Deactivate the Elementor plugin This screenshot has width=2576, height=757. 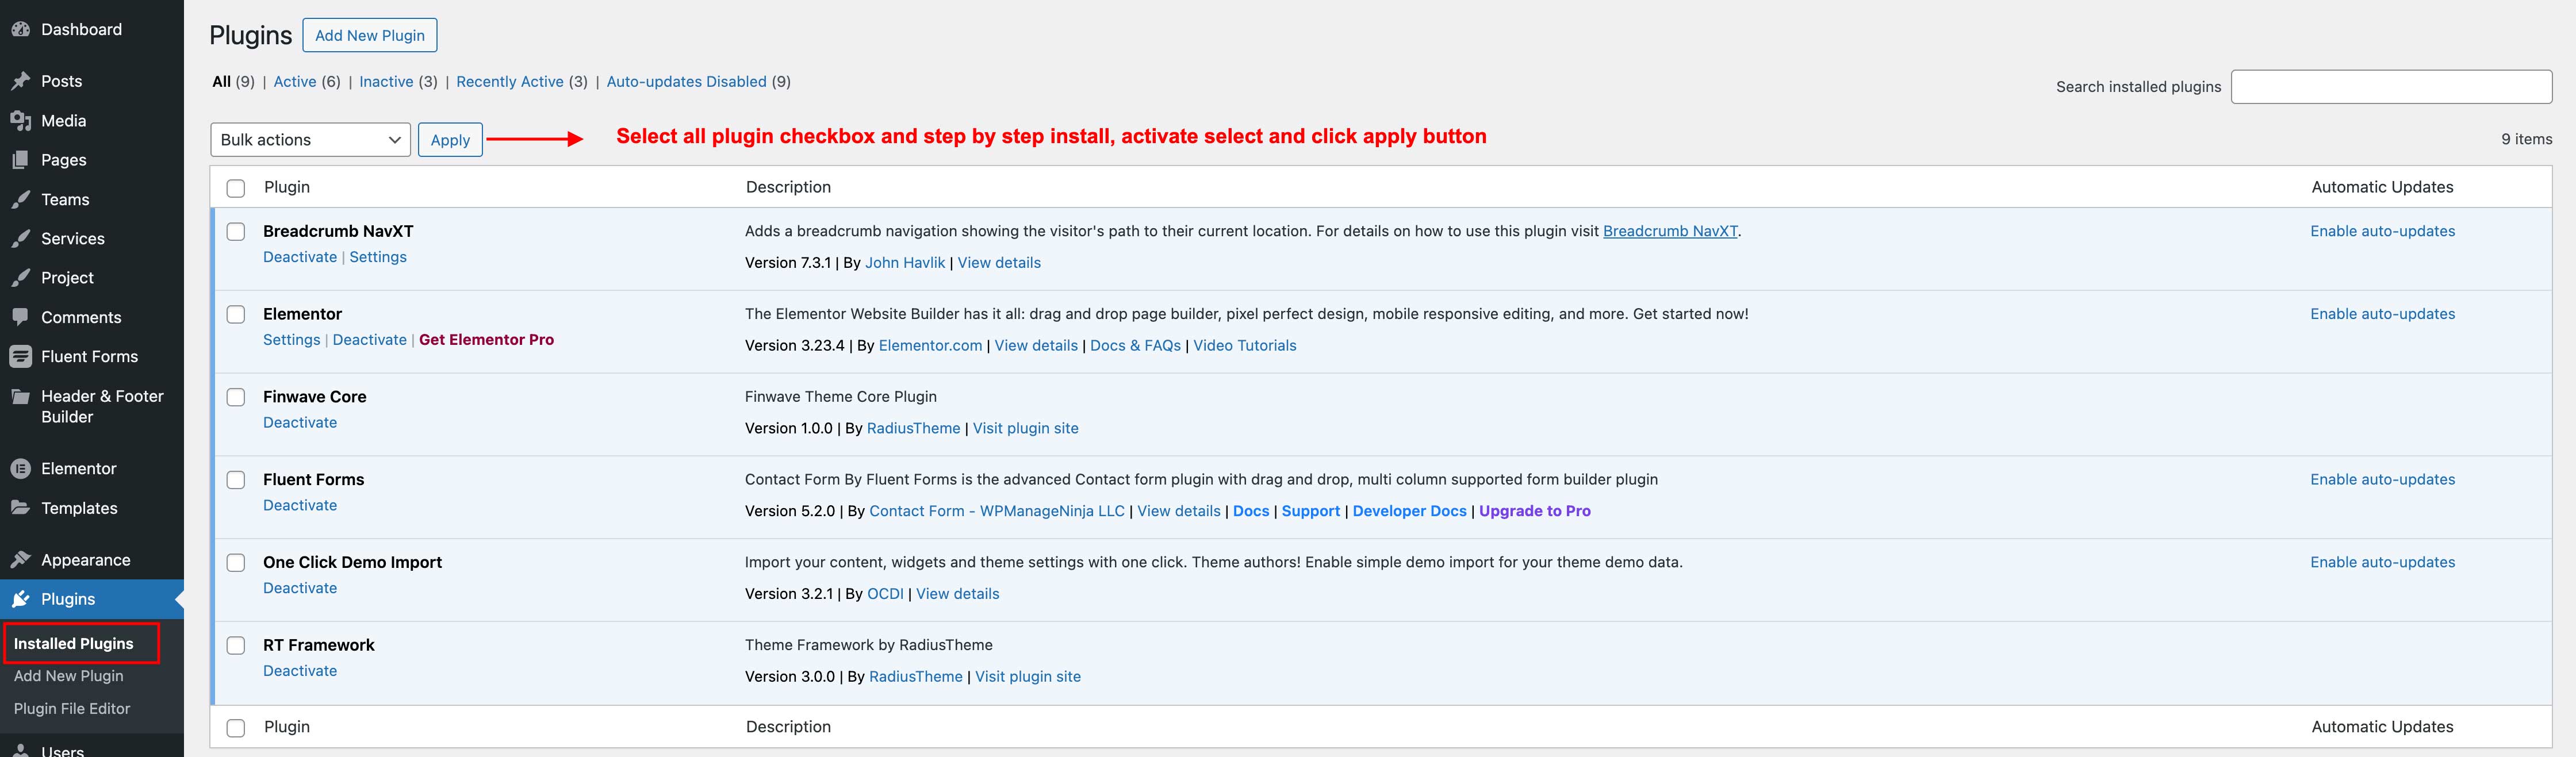click(370, 340)
